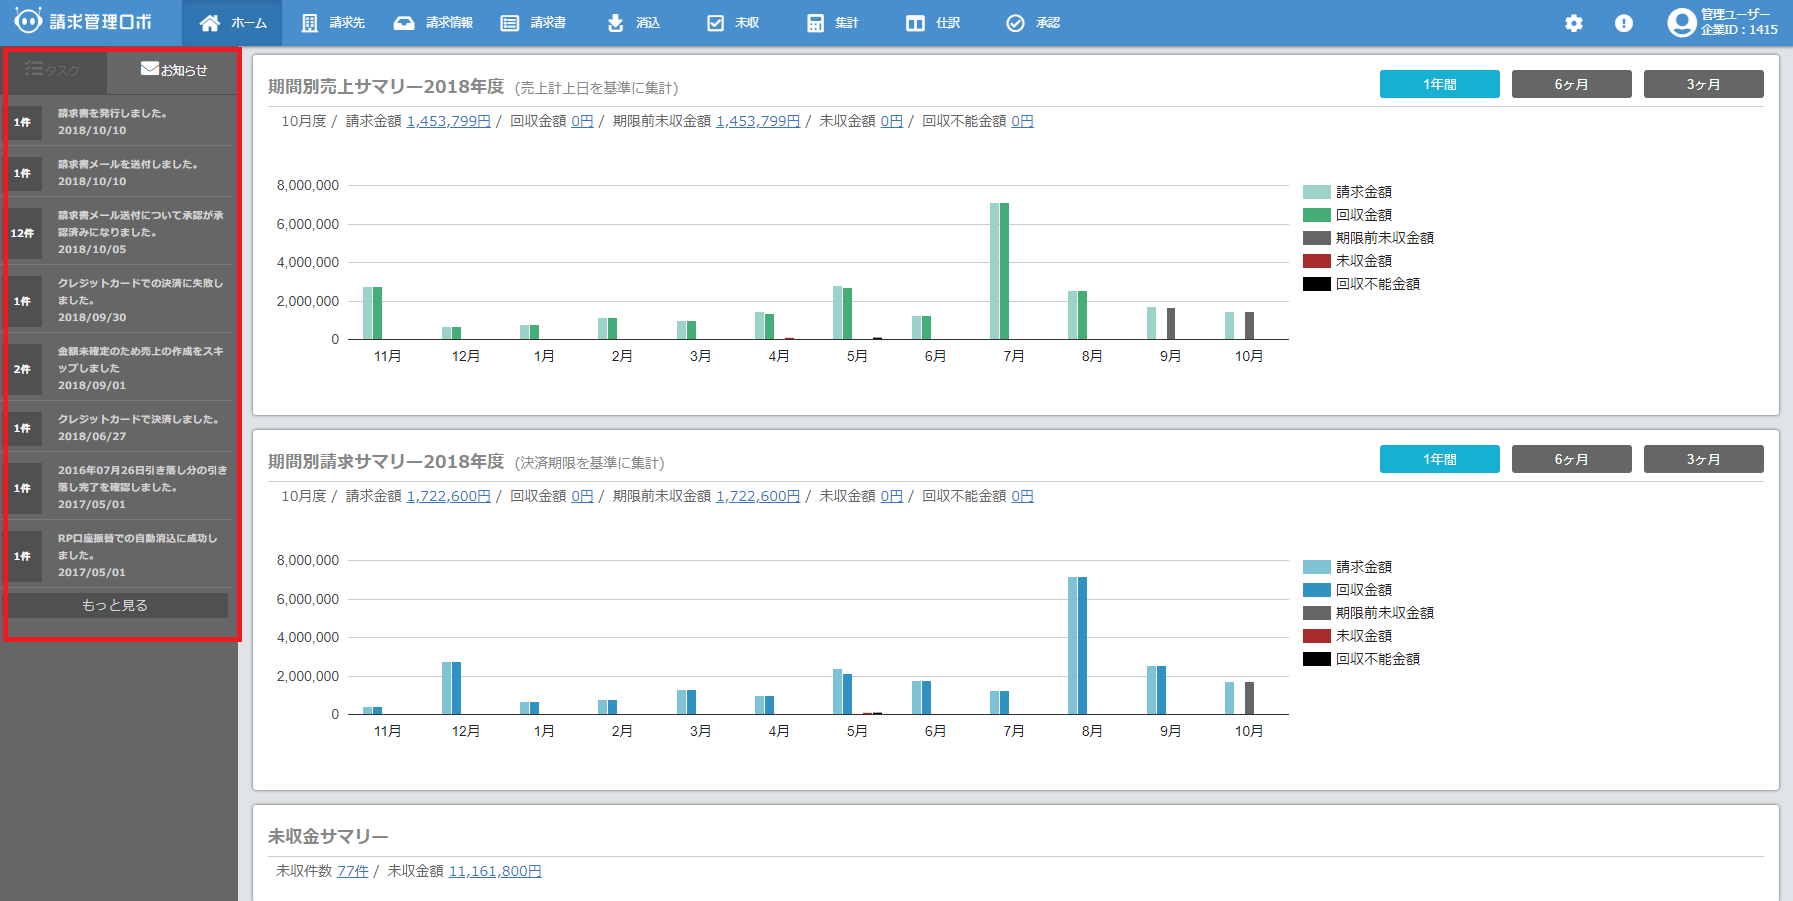Click the 請求先 building icon
This screenshot has height=901, width=1793.
pos(310,23)
